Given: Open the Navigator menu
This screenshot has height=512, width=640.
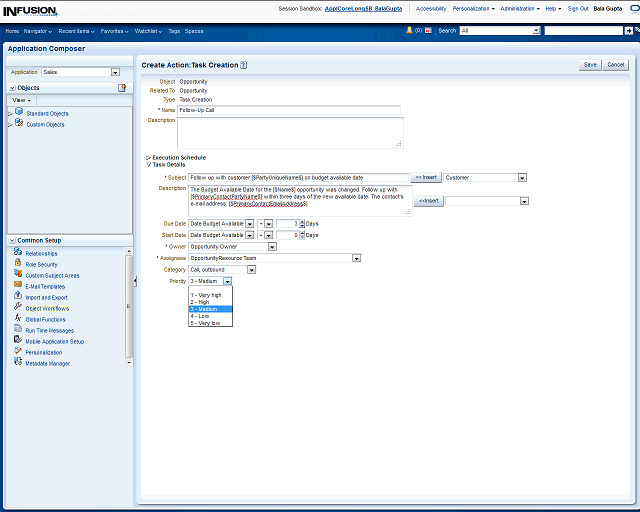Looking at the screenshot, I should (x=39, y=31).
